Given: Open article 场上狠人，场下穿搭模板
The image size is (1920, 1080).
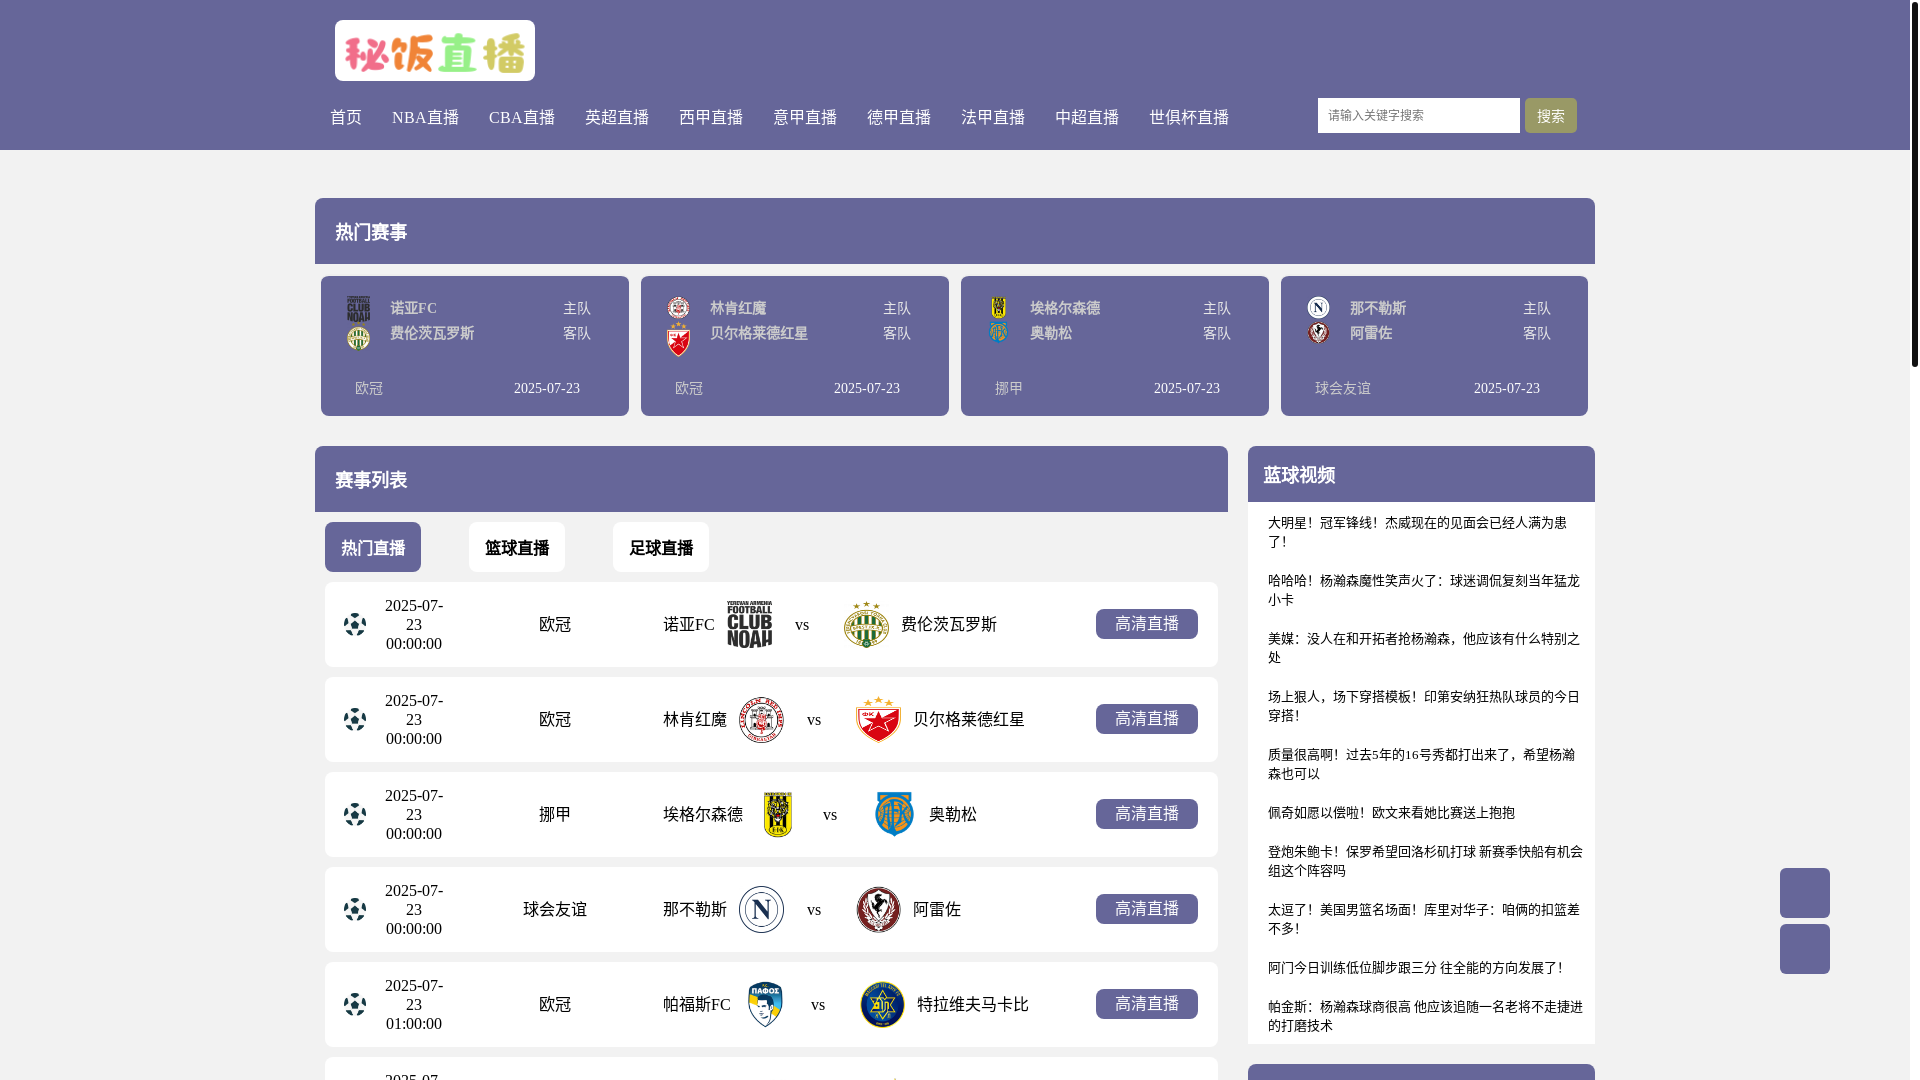Looking at the screenshot, I should [x=1424, y=706].
